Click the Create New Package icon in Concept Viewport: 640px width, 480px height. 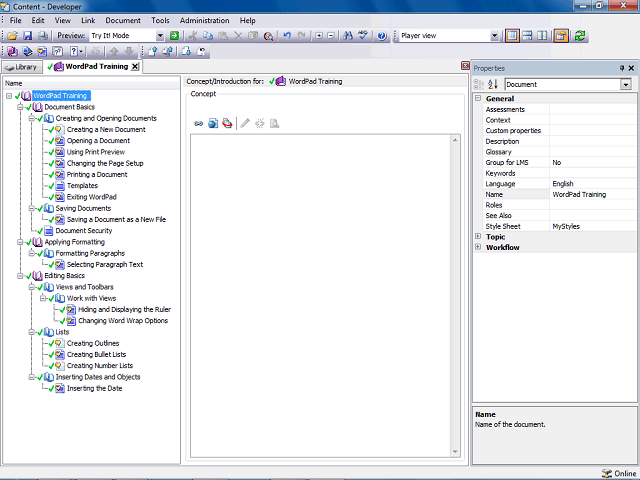(x=227, y=123)
